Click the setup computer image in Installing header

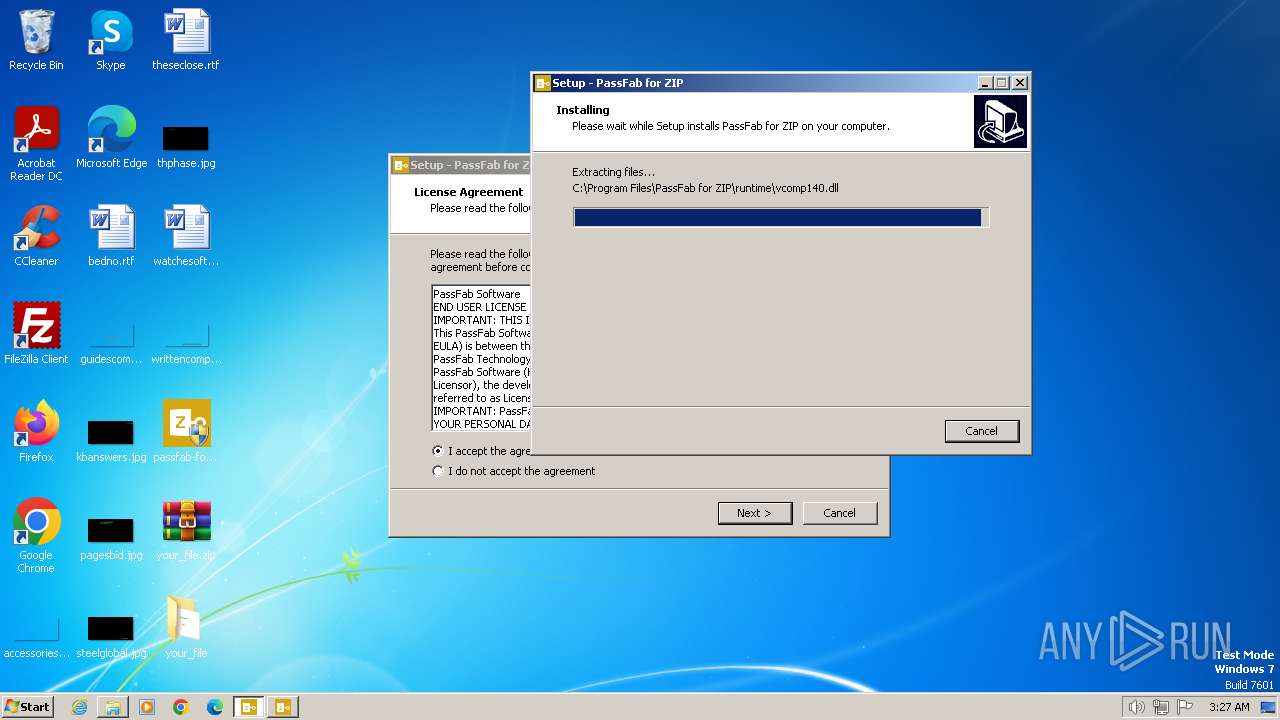click(1000, 121)
